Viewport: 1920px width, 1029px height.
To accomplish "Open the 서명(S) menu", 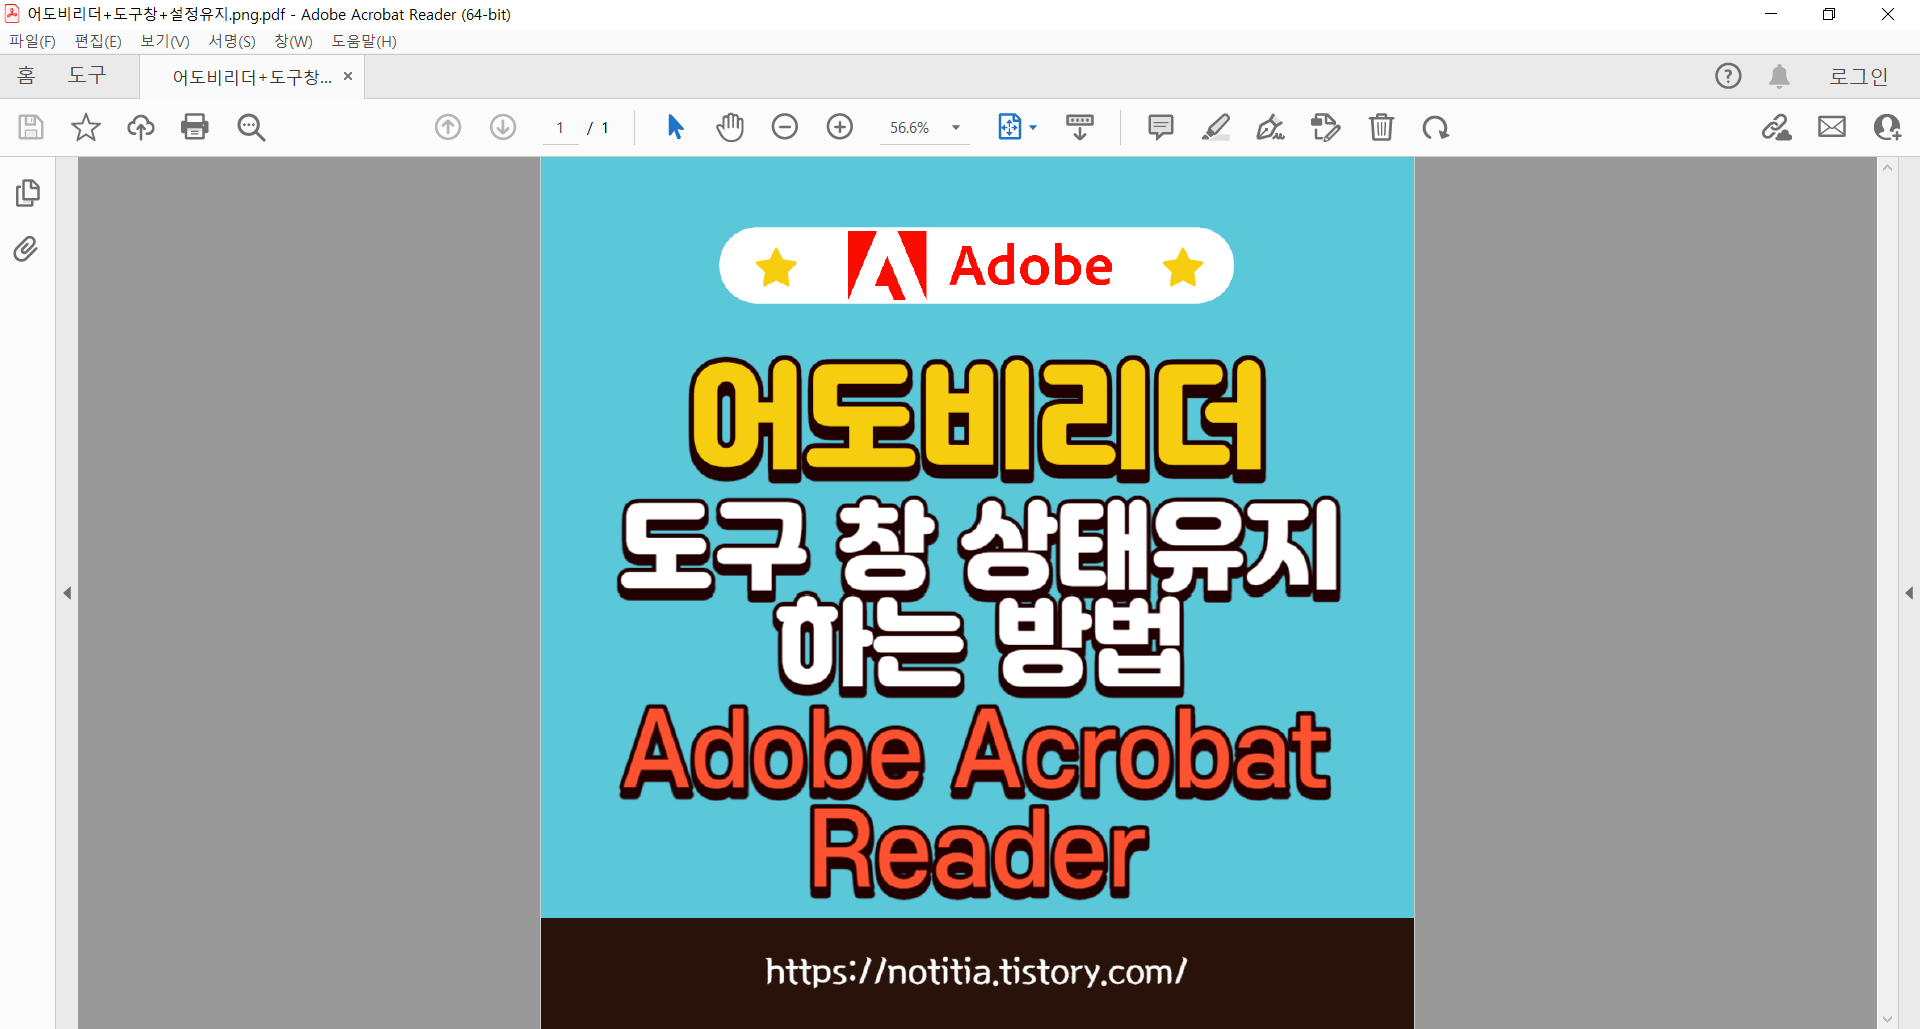I will coord(231,41).
